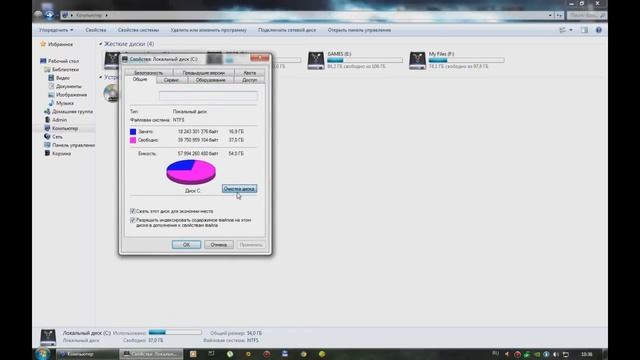
Task: Click the taskbar clock
Action: point(587,354)
